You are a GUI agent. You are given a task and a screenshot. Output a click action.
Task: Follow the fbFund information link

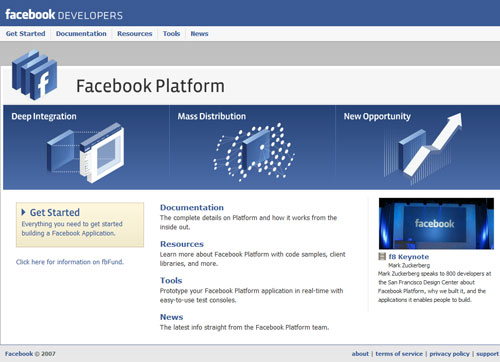70,262
